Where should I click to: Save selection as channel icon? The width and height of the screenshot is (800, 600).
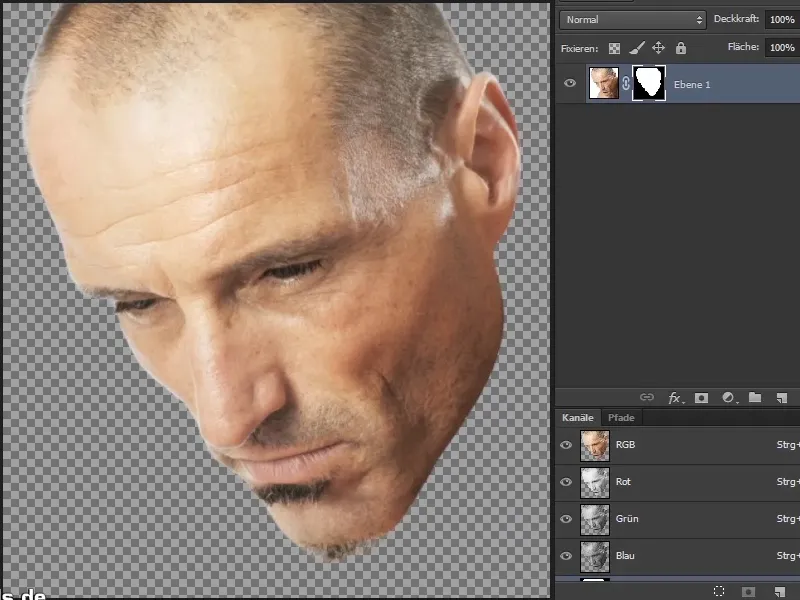coord(748,592)
